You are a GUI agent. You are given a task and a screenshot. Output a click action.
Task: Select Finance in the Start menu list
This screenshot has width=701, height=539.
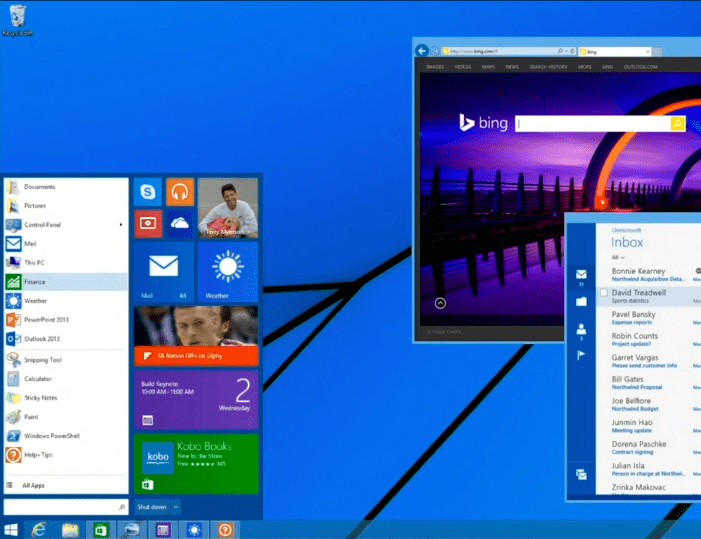point(66,282)
